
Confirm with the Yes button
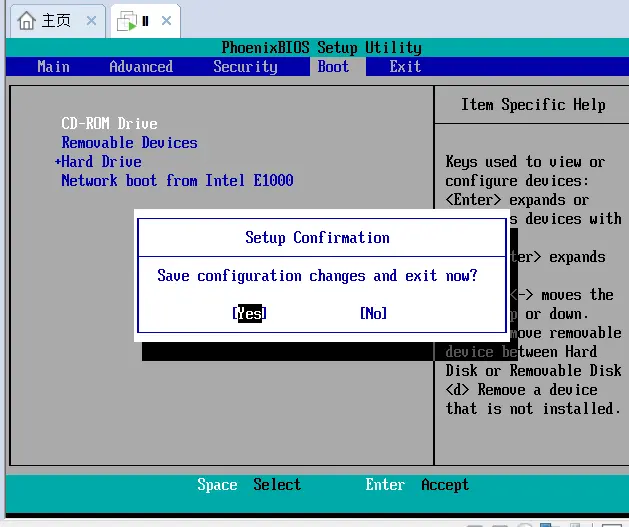pos(250,313)
